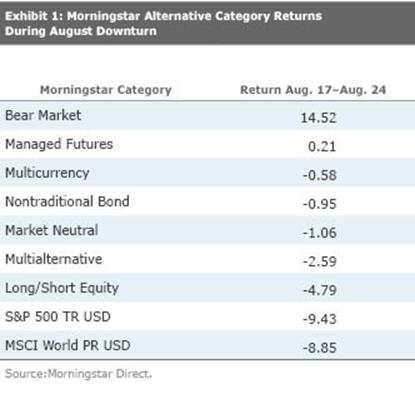
Task: Select the -1.06 Market Neutral return
Action: click(320, 233)
